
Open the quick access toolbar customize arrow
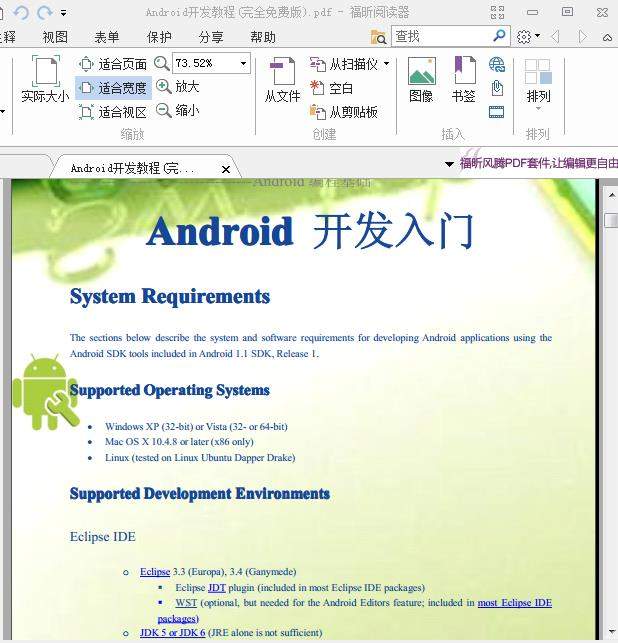(64, 13)
